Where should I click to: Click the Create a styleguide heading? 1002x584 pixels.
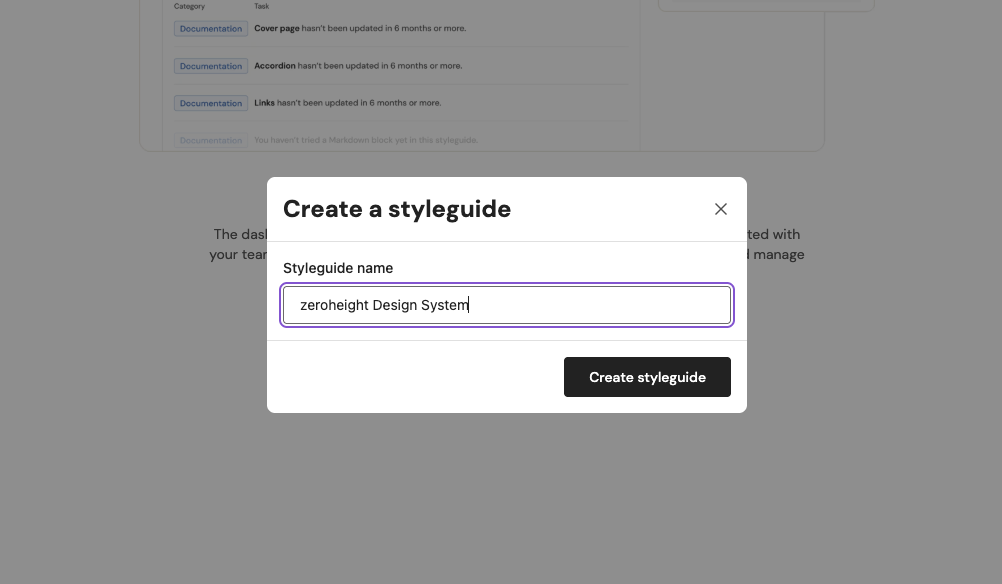coord(397,209)
